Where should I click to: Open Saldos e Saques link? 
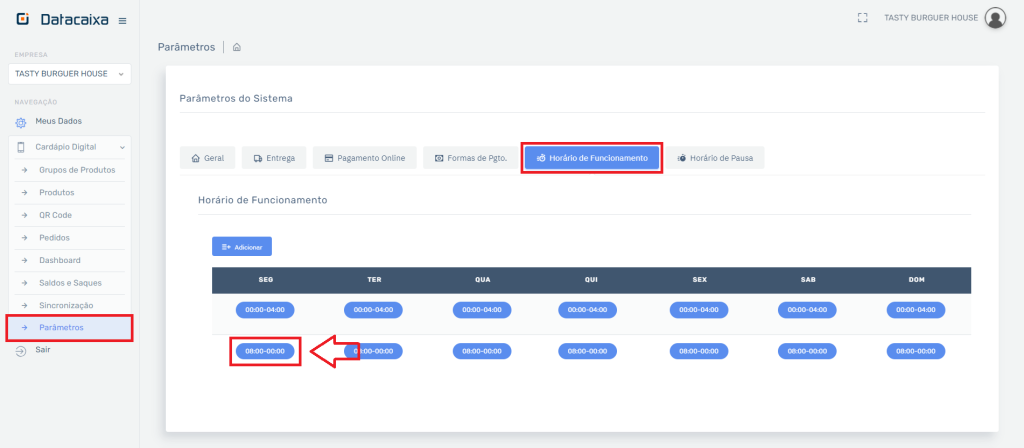point(70,283)
